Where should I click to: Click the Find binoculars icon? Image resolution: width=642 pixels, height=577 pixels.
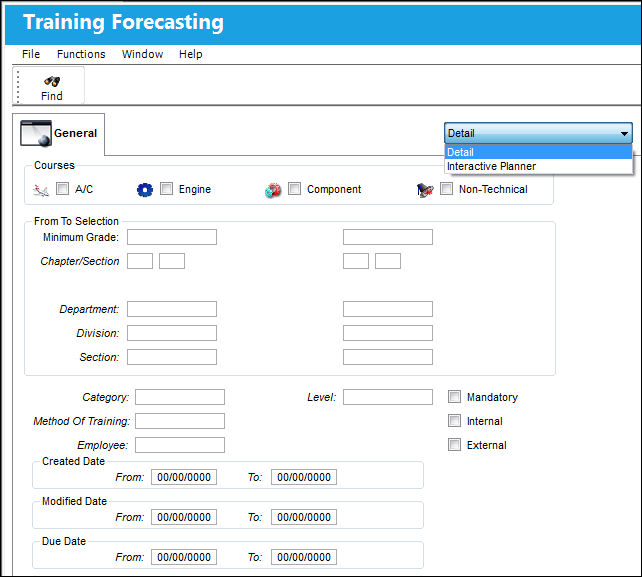coord(52,81)
